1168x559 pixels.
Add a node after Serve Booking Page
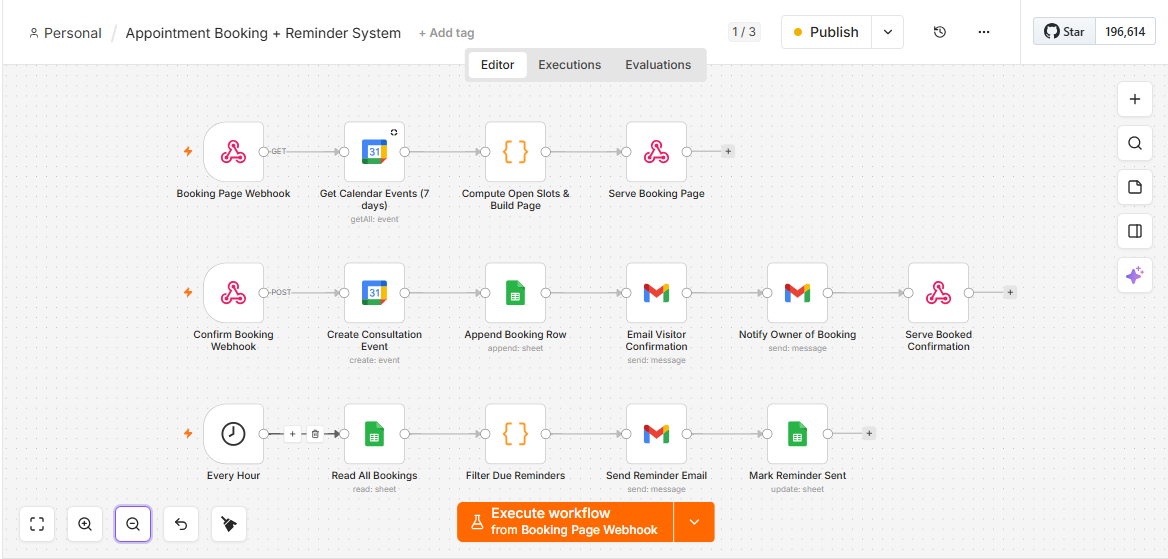tap(728, 151)
